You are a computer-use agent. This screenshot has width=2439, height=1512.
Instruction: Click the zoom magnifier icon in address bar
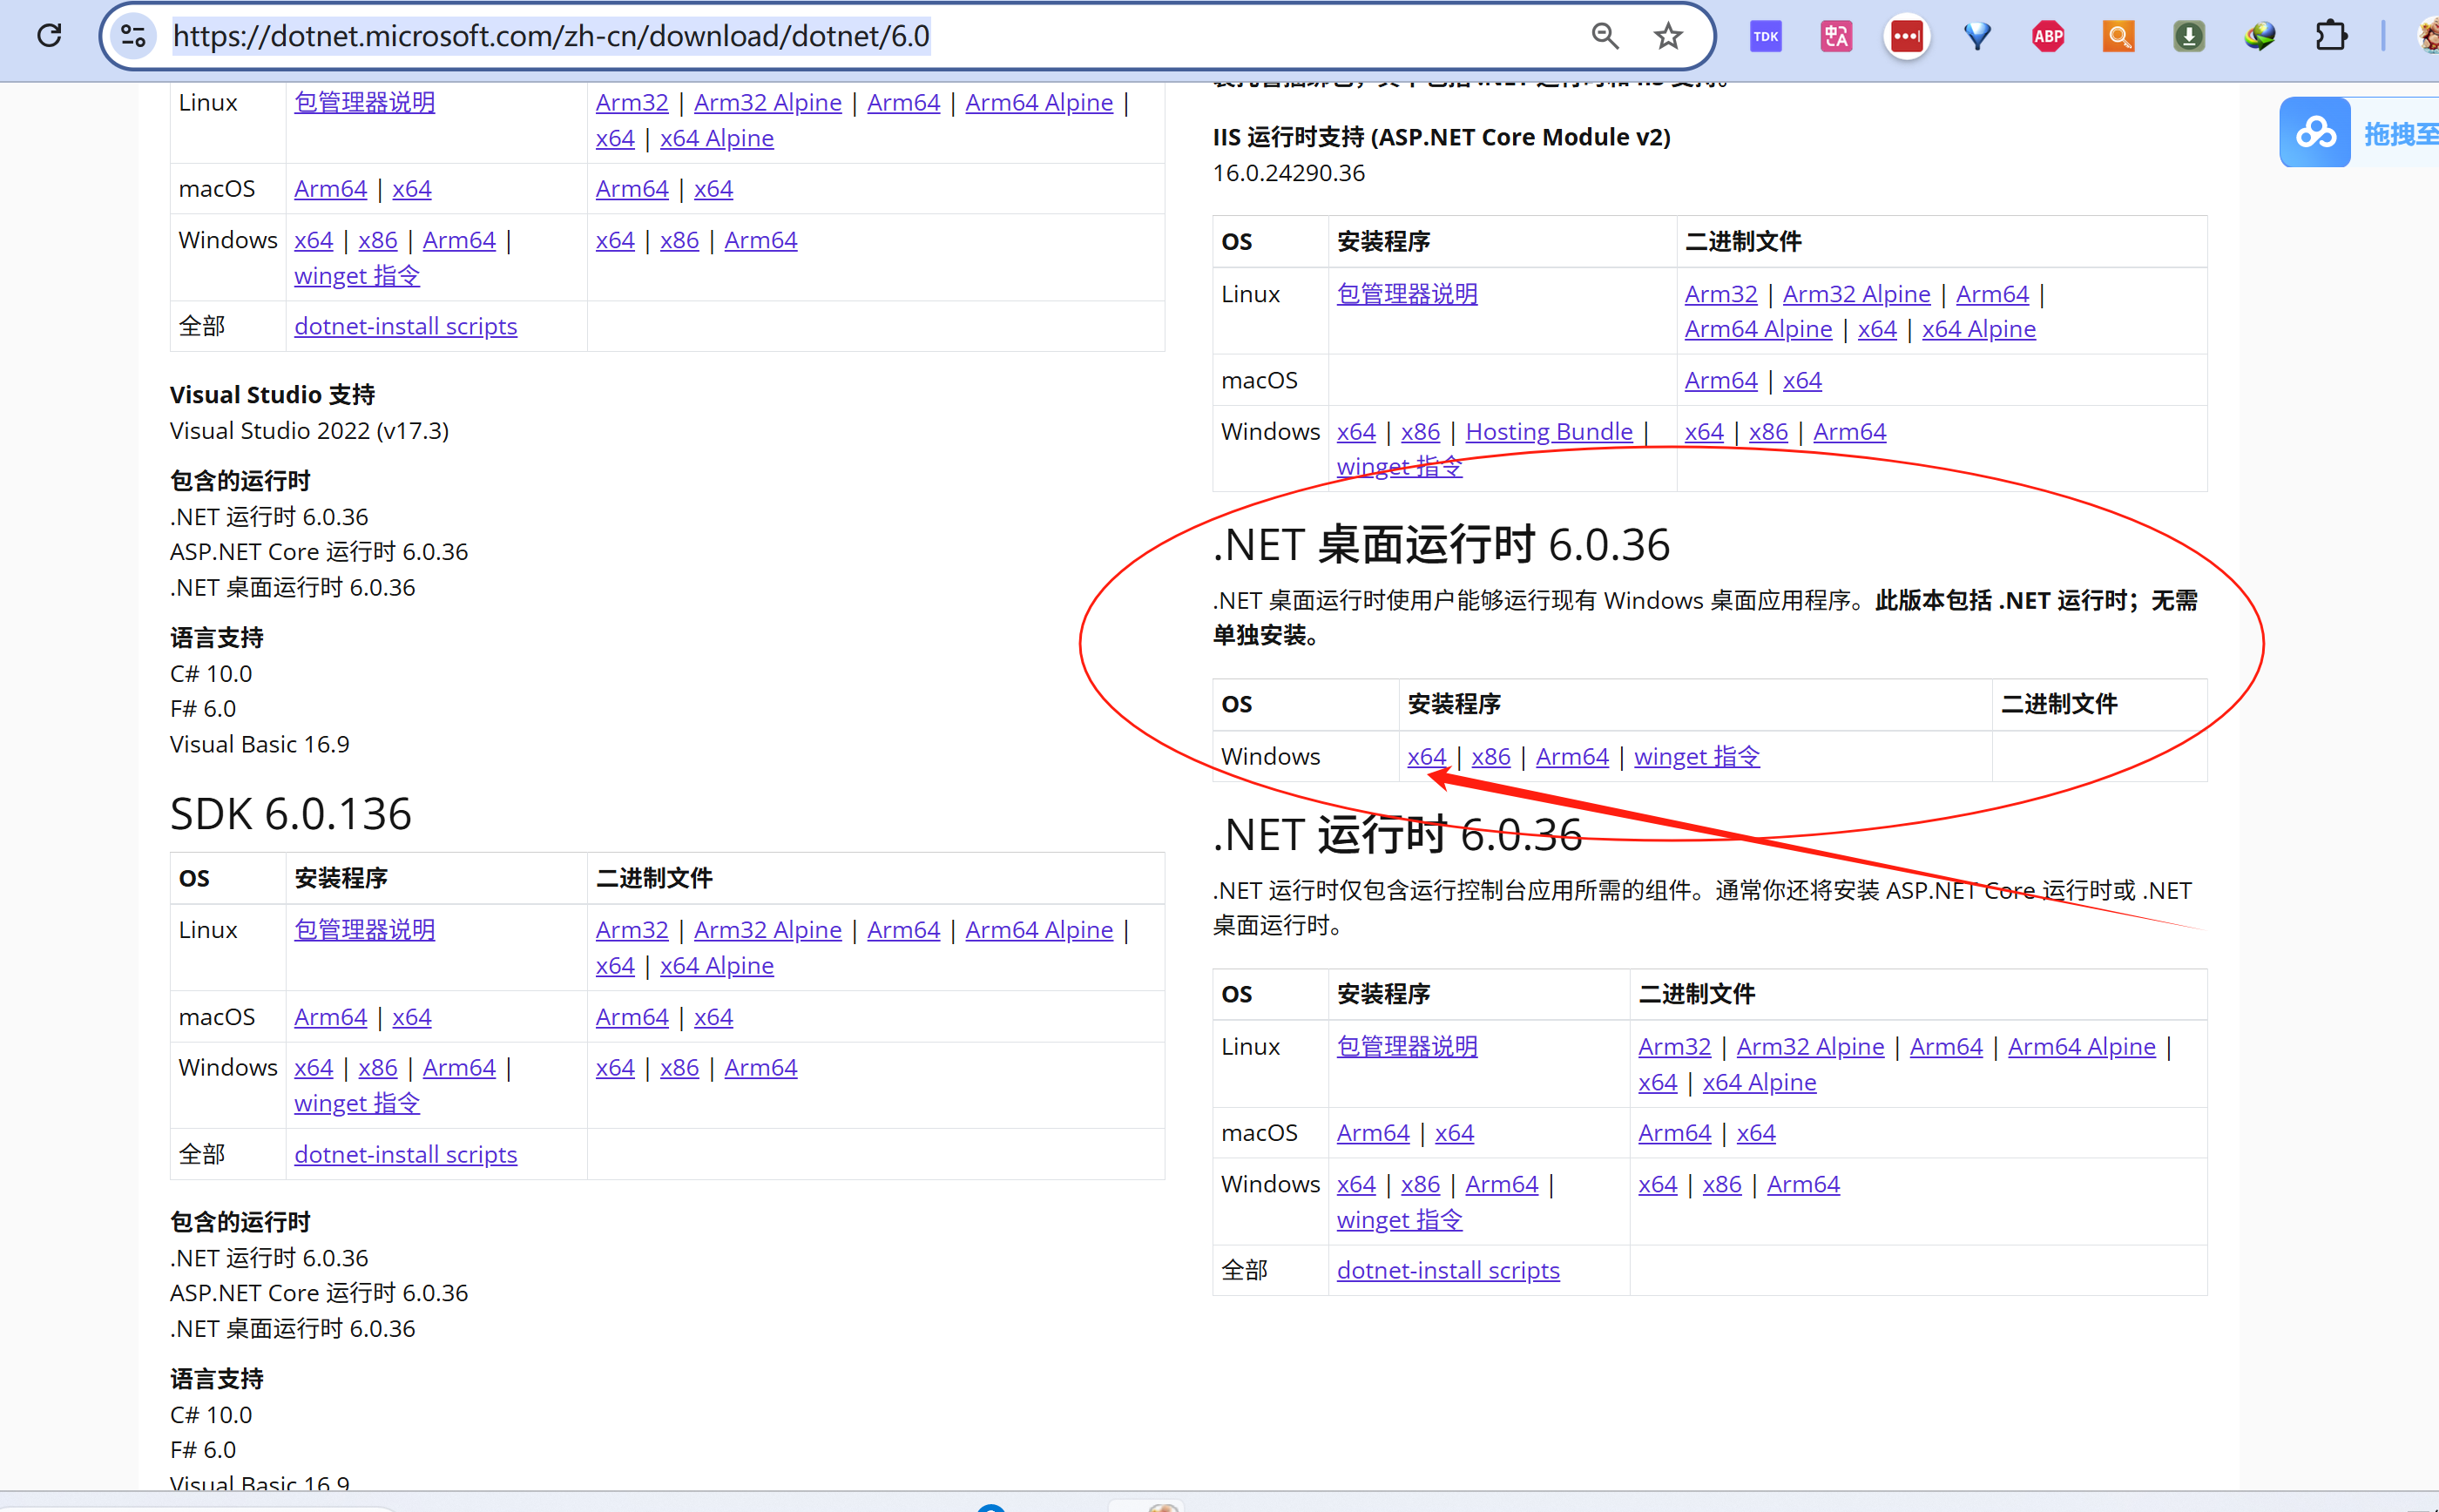pos(1604,37)
